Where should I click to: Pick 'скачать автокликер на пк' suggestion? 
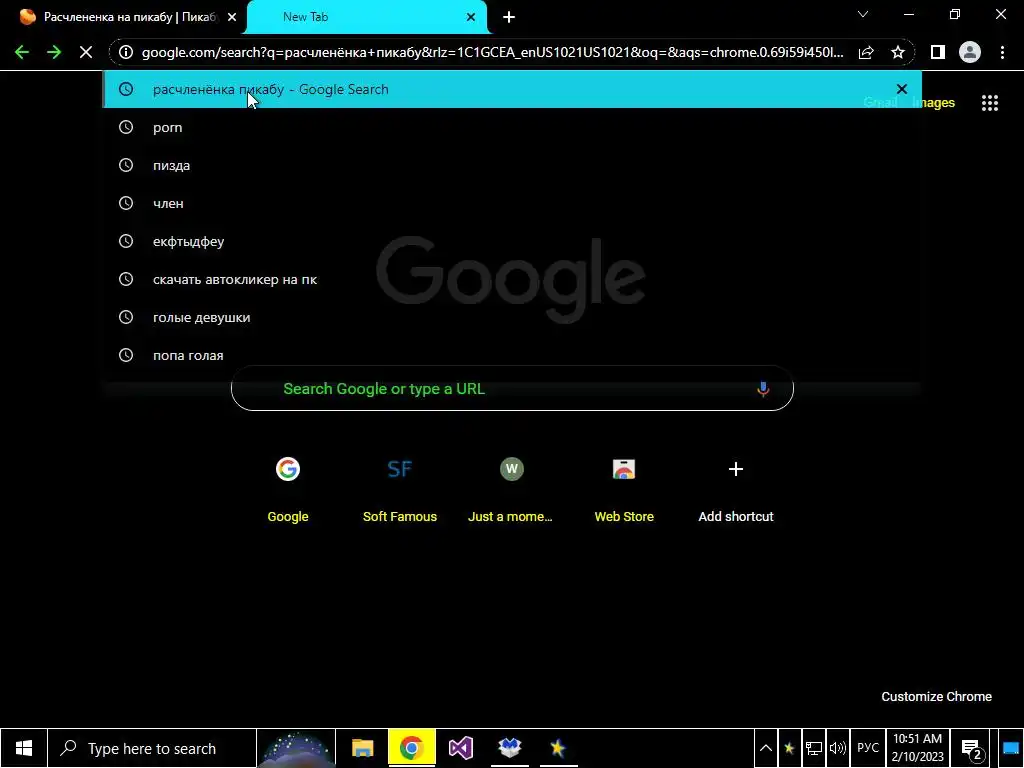point(512,280)
